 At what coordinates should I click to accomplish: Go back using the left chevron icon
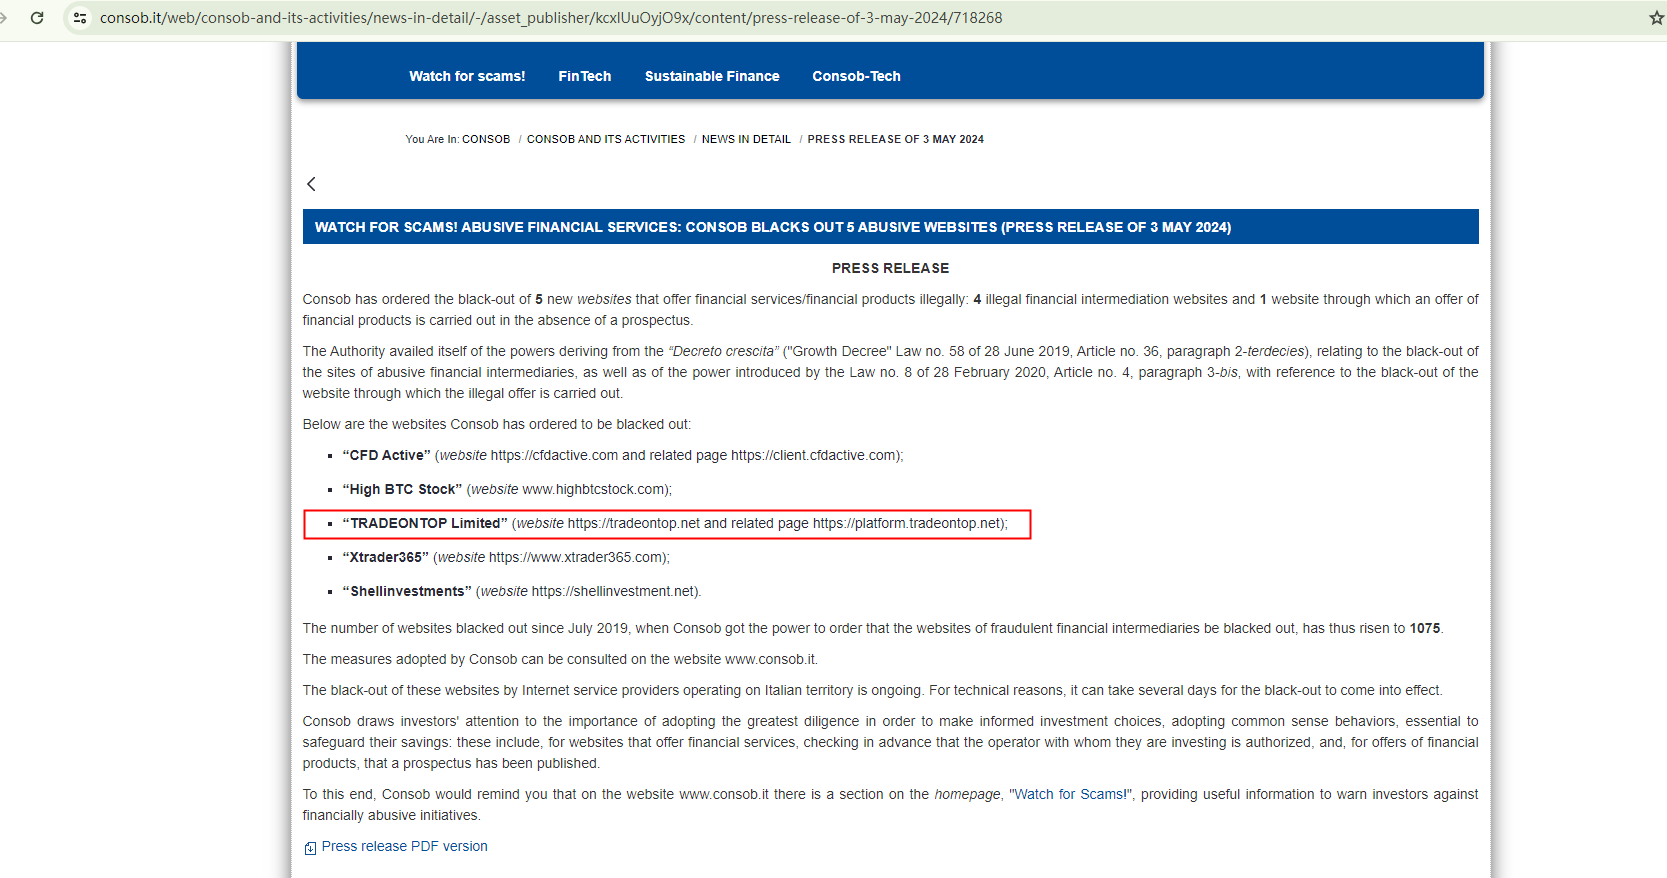(x=311, y=184)
